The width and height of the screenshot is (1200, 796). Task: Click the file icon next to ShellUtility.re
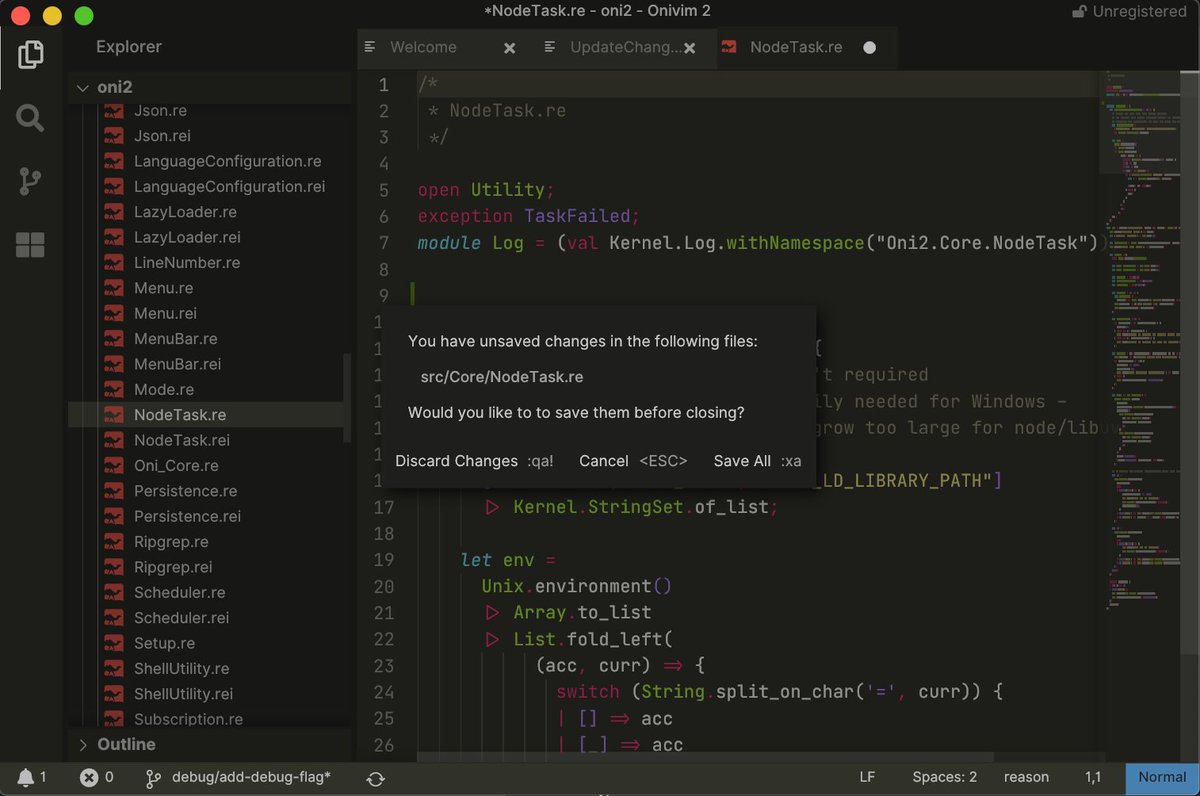(115, 669)
